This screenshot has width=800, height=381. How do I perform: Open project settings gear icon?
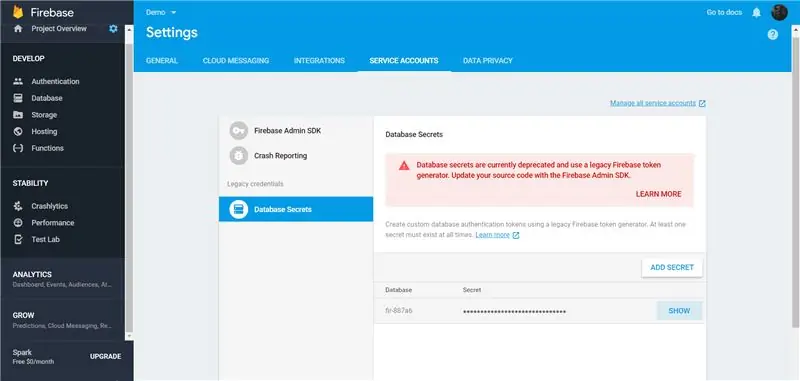pos(113,29)
